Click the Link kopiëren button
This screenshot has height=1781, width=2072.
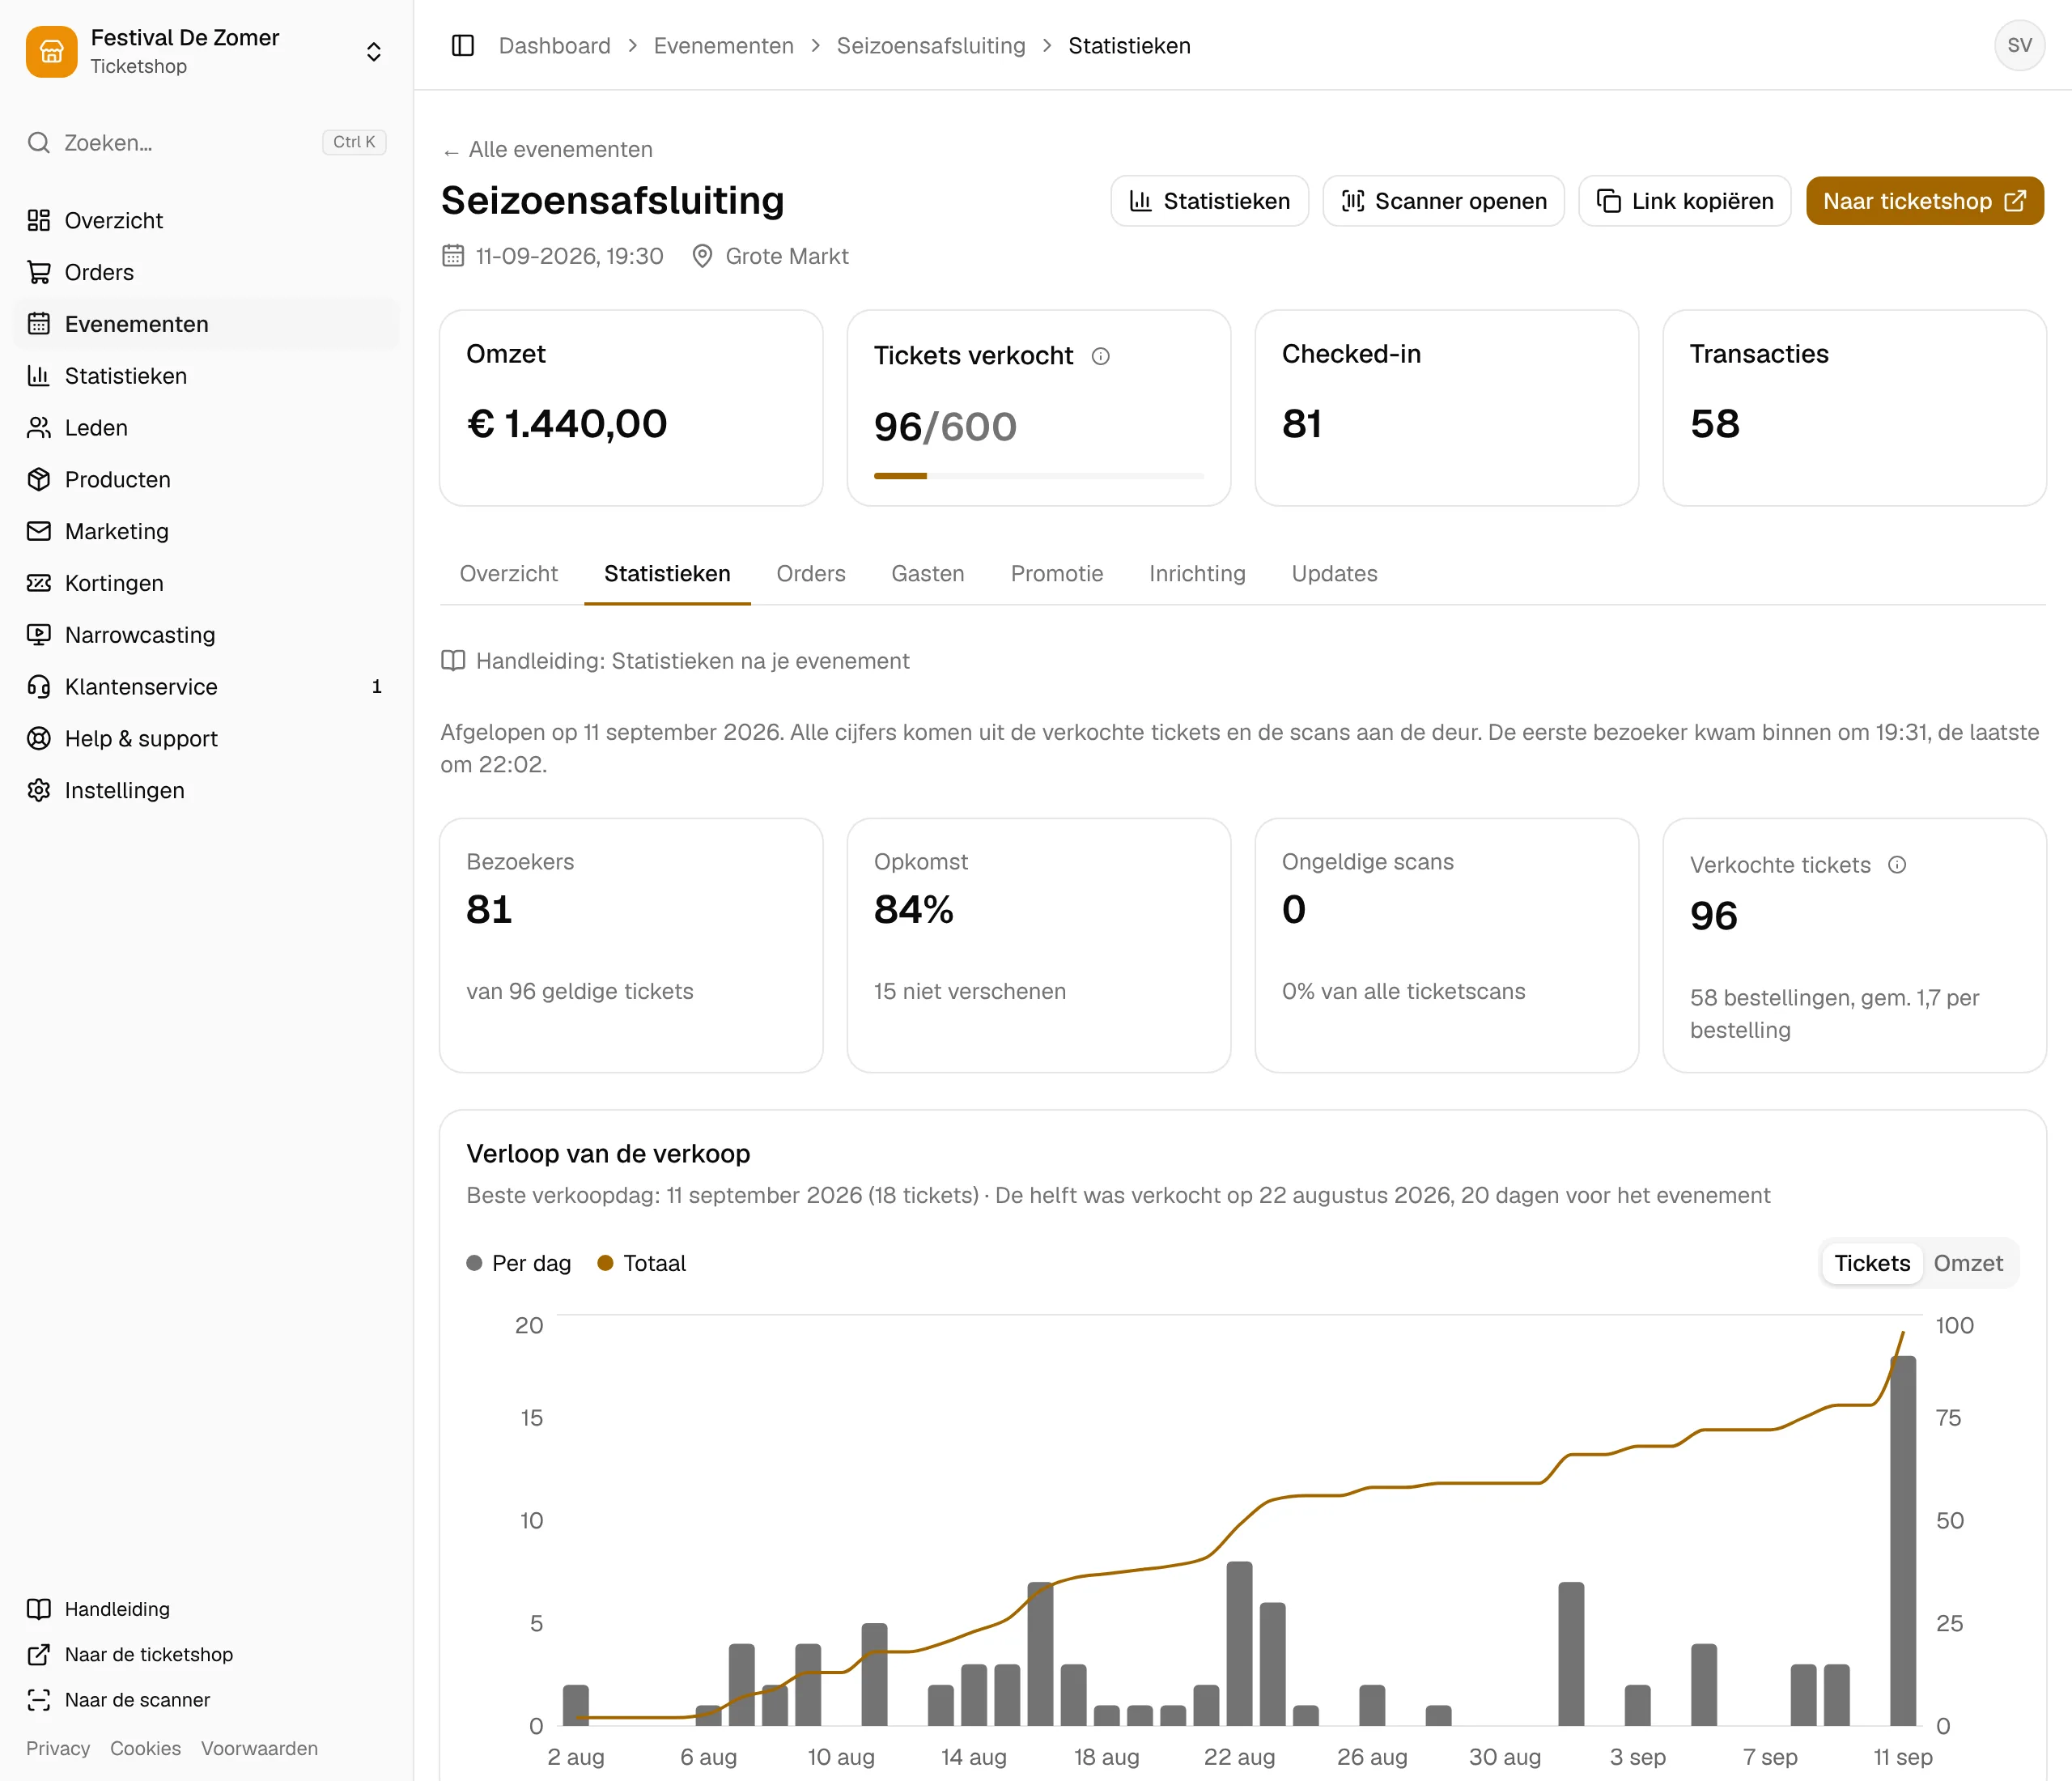(x=1684, y=201)
